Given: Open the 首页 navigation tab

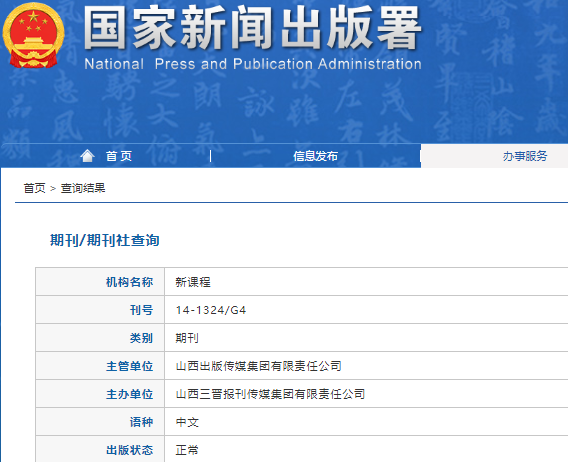Looking at the screenshot, I should tap(118, 156).
